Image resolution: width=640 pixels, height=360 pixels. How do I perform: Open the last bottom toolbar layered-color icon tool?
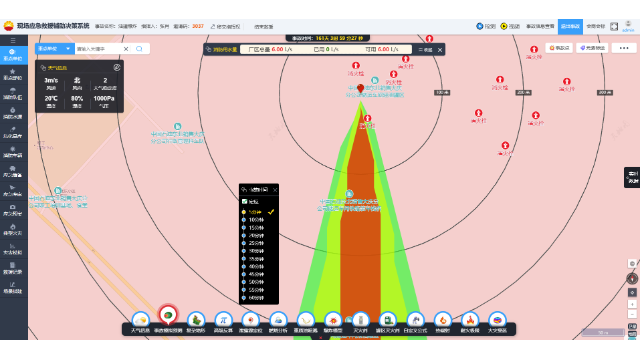click(x=497, y=320)
